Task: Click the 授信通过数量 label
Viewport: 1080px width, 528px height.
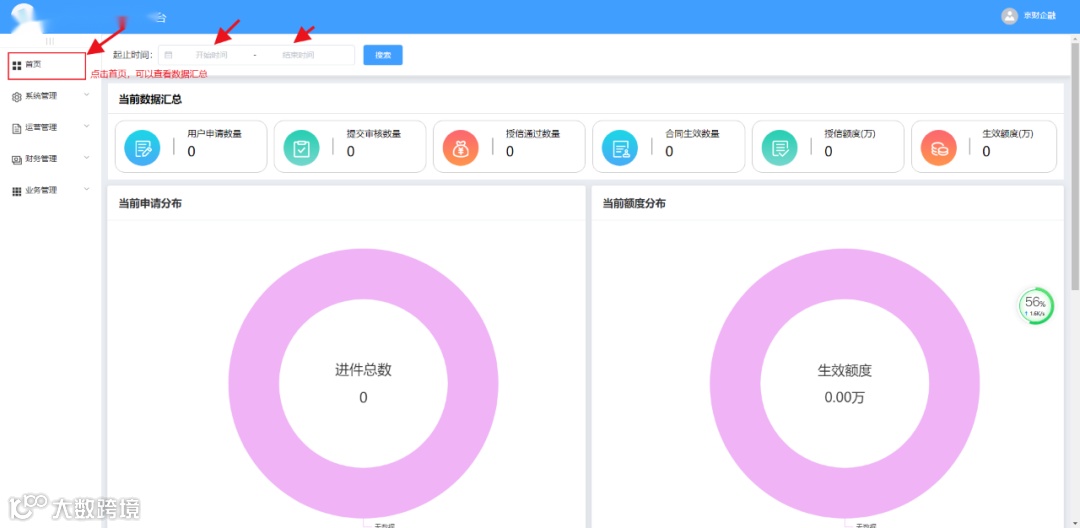Action: [x=533, y=134]
